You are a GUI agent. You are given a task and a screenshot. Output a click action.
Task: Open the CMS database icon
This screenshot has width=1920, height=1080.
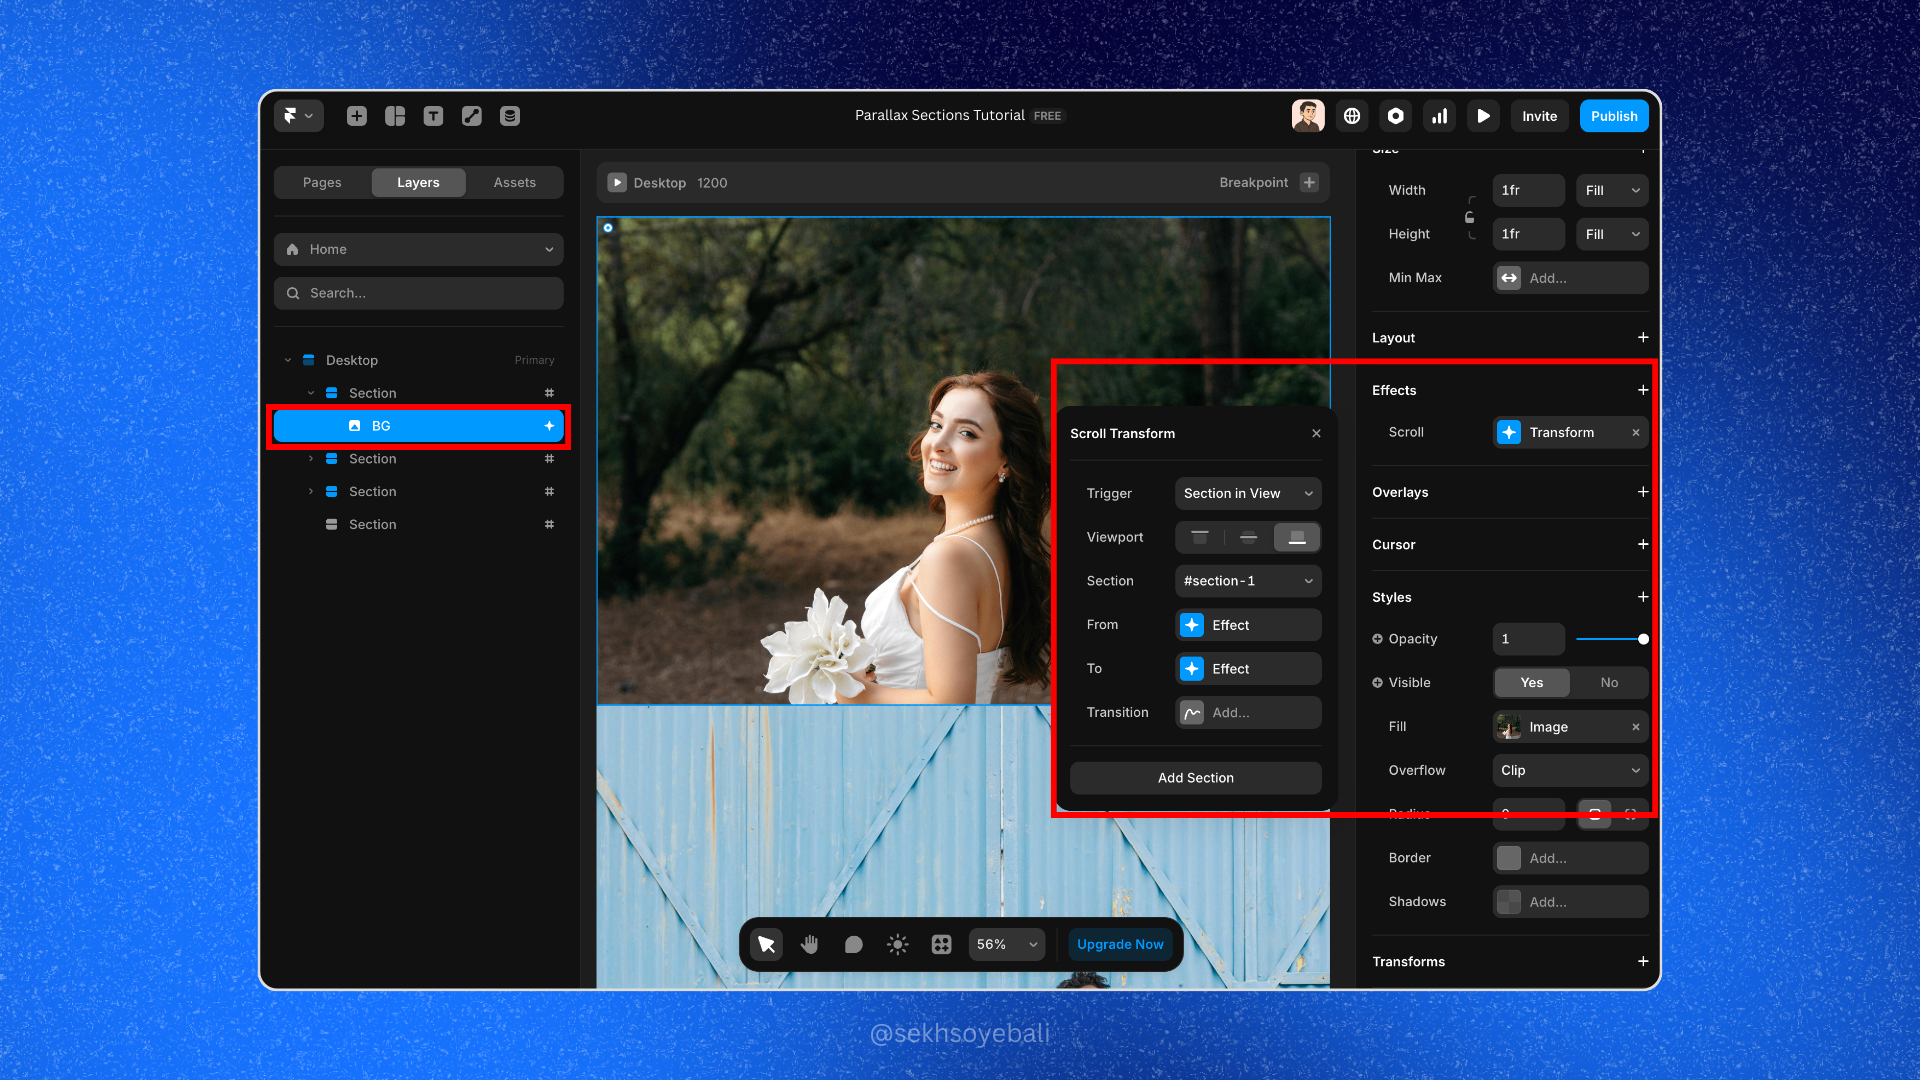click(510, 116)
